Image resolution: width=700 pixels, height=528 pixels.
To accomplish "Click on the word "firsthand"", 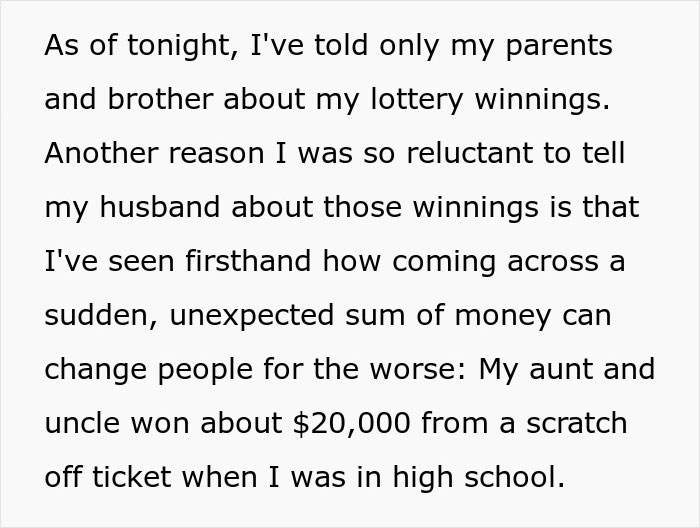I will pyautogui.click(x=255, y=261).
